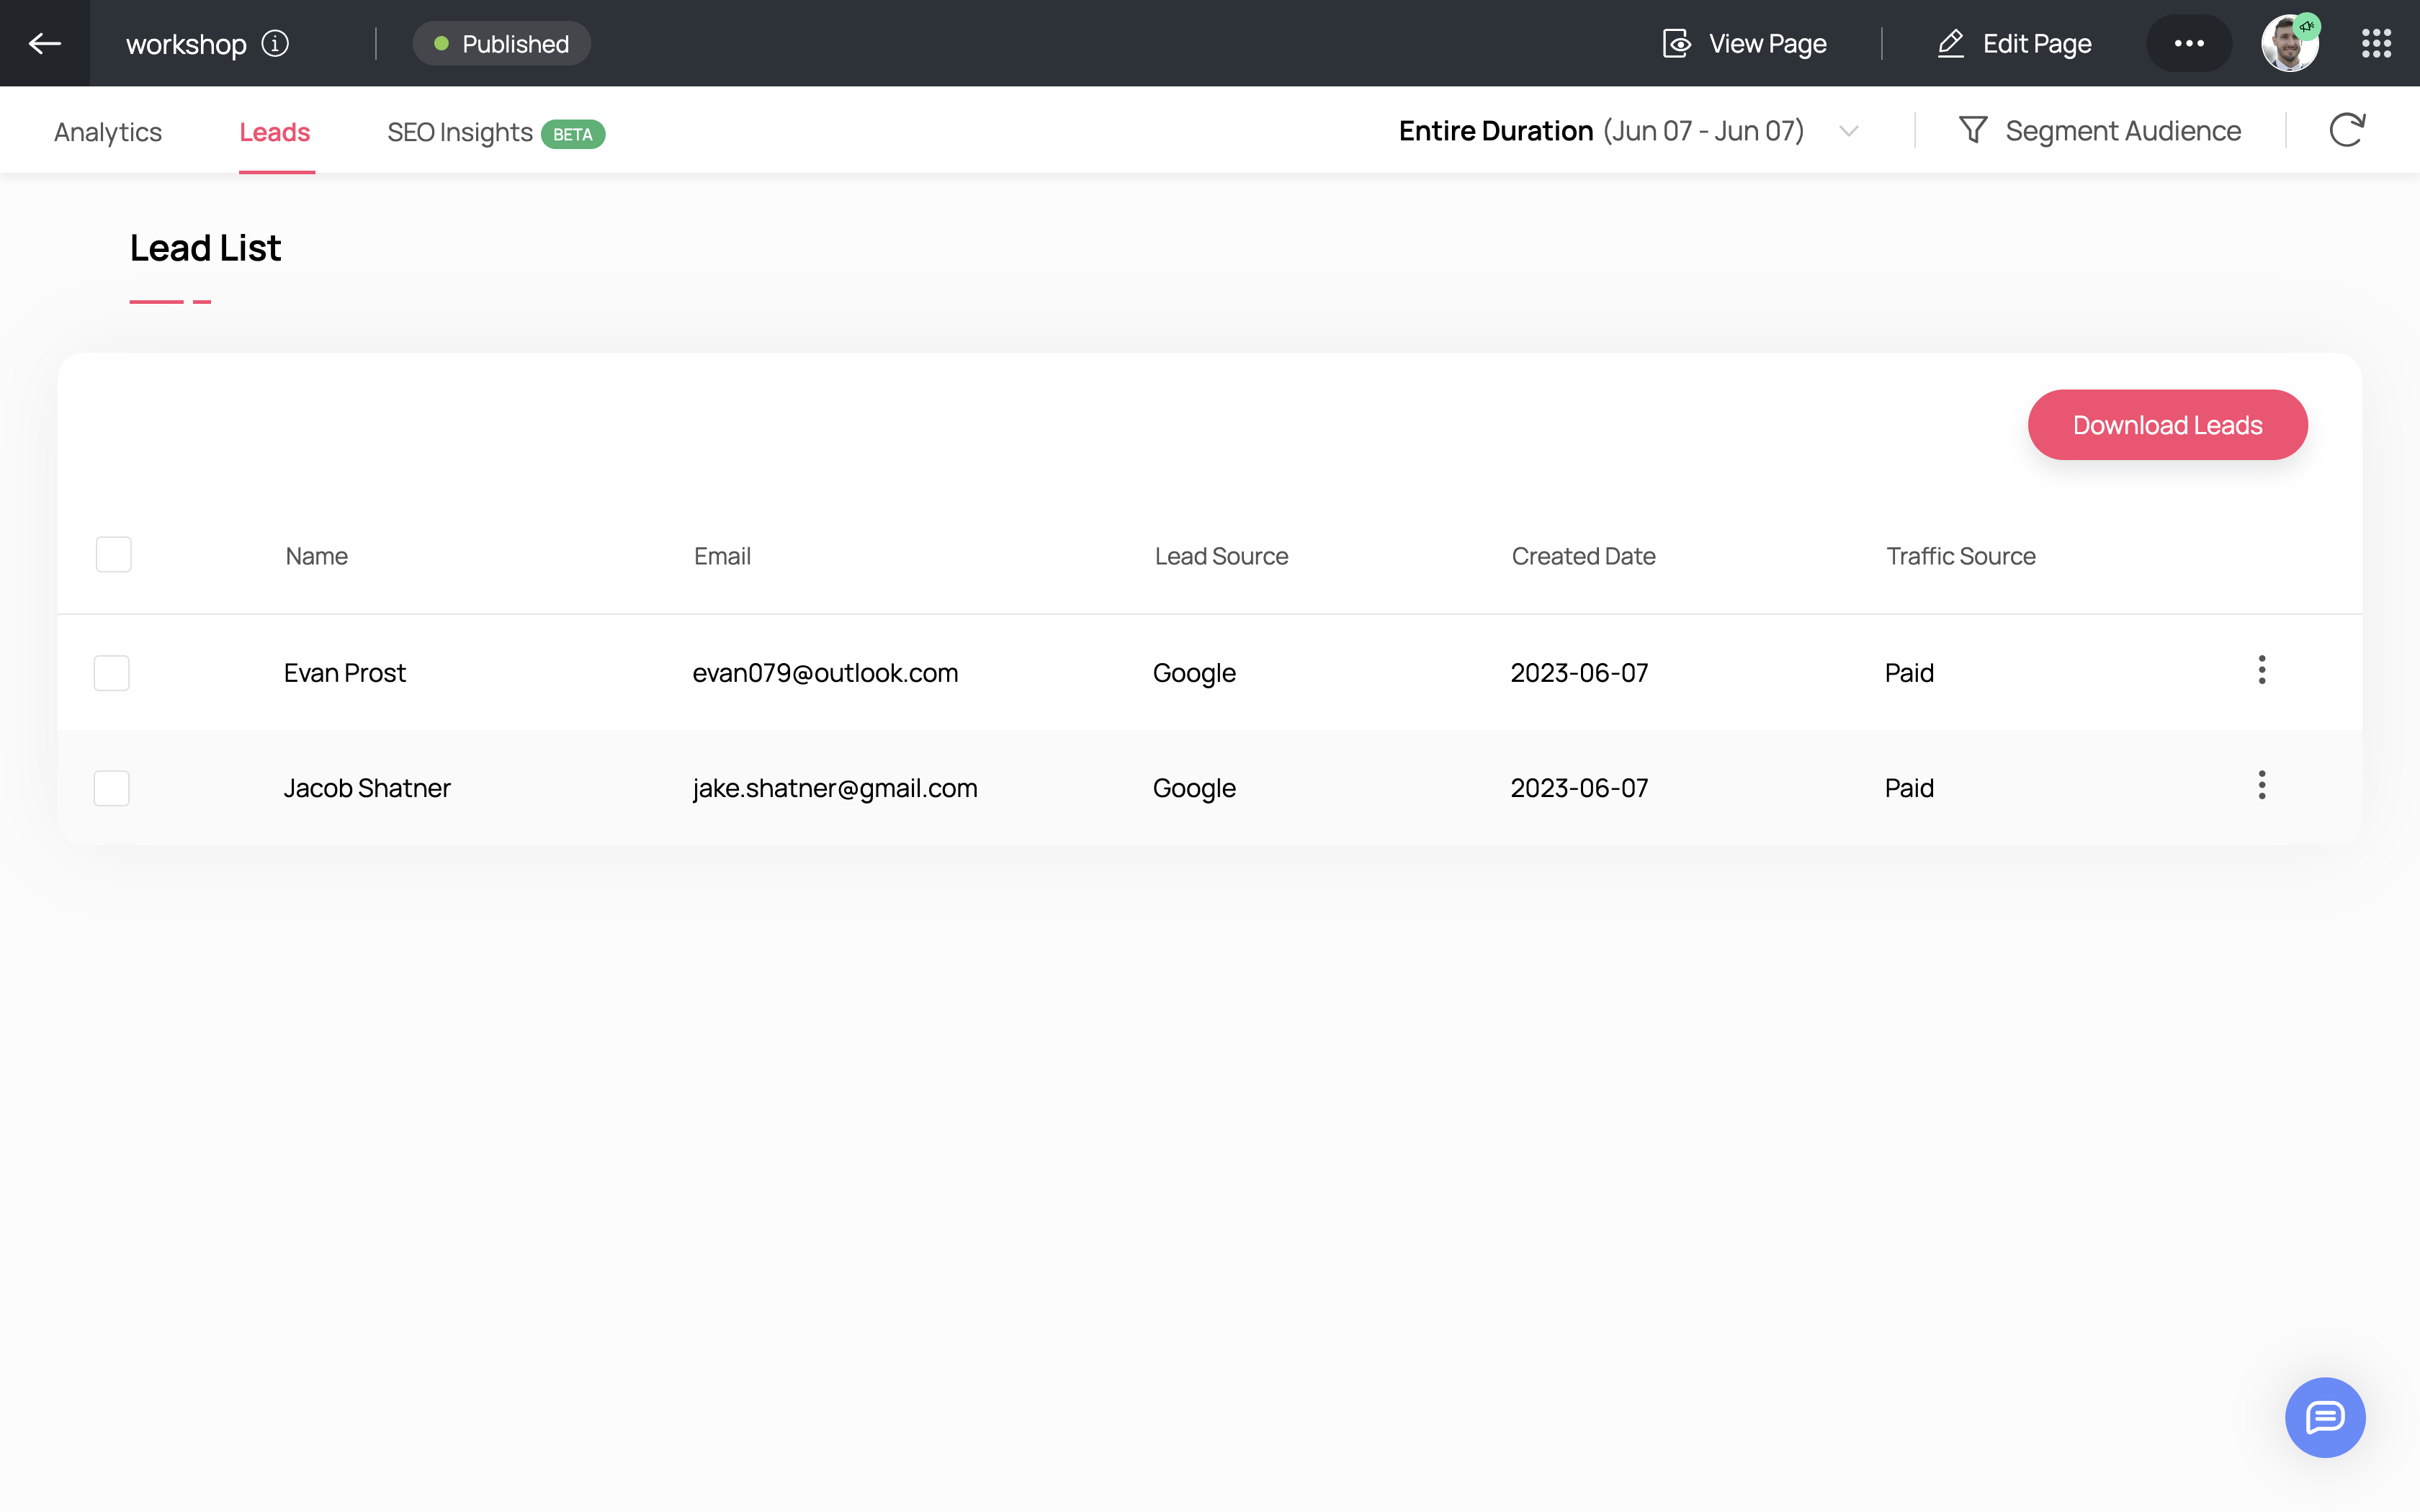The image size is (2420, 1512).
Task: Select the Jacob Shatner row checkbox
Action: coord(112,788)
